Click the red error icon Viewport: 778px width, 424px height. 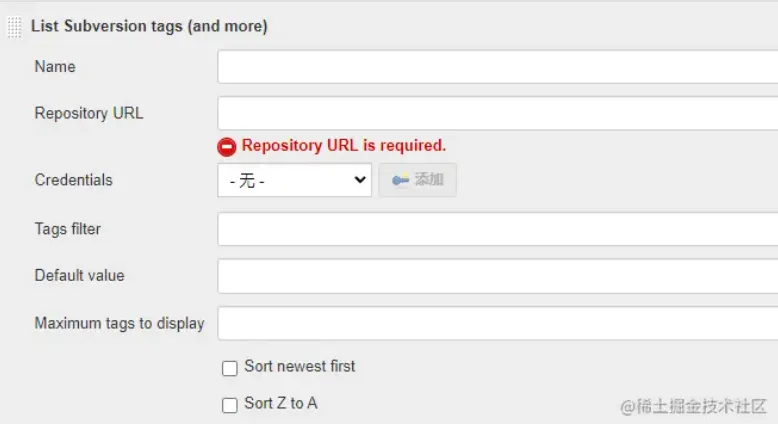(228, 146)
